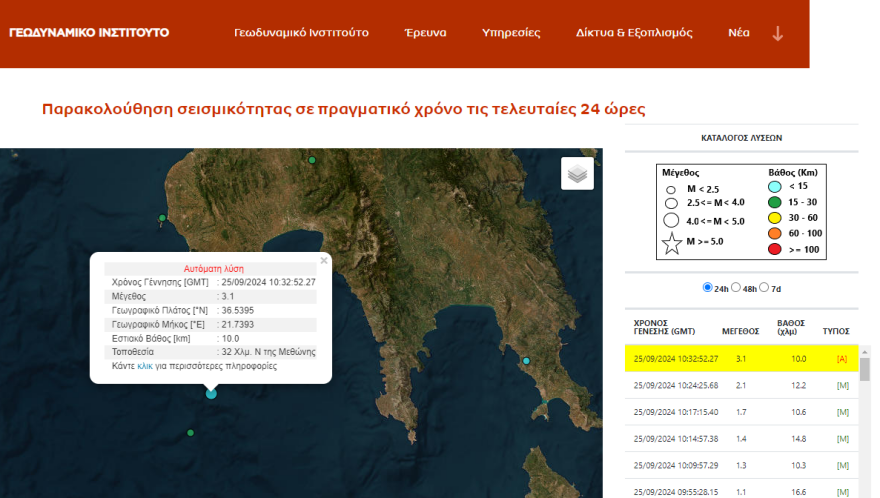Select the 48h time range radio
The height and width of the screenshot is (498, 880).
(736, 287)
